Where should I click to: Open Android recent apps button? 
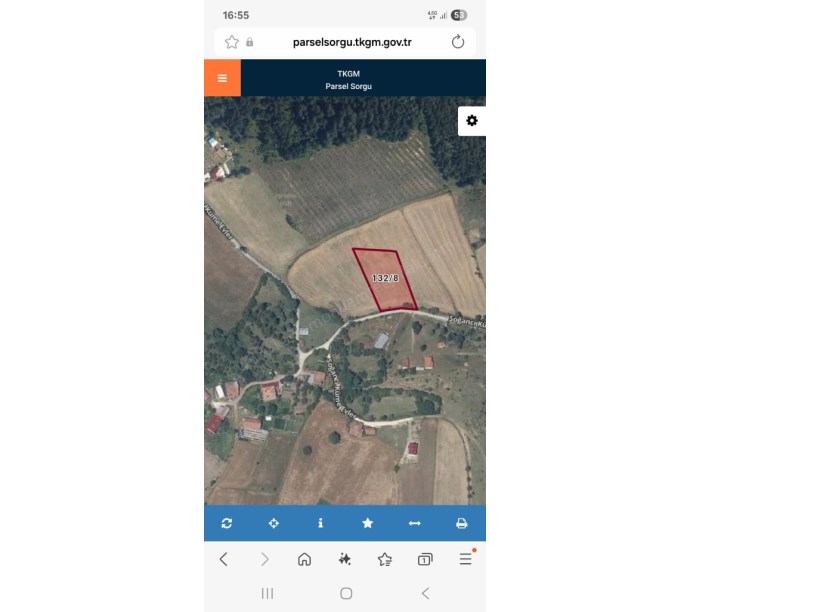267,593
